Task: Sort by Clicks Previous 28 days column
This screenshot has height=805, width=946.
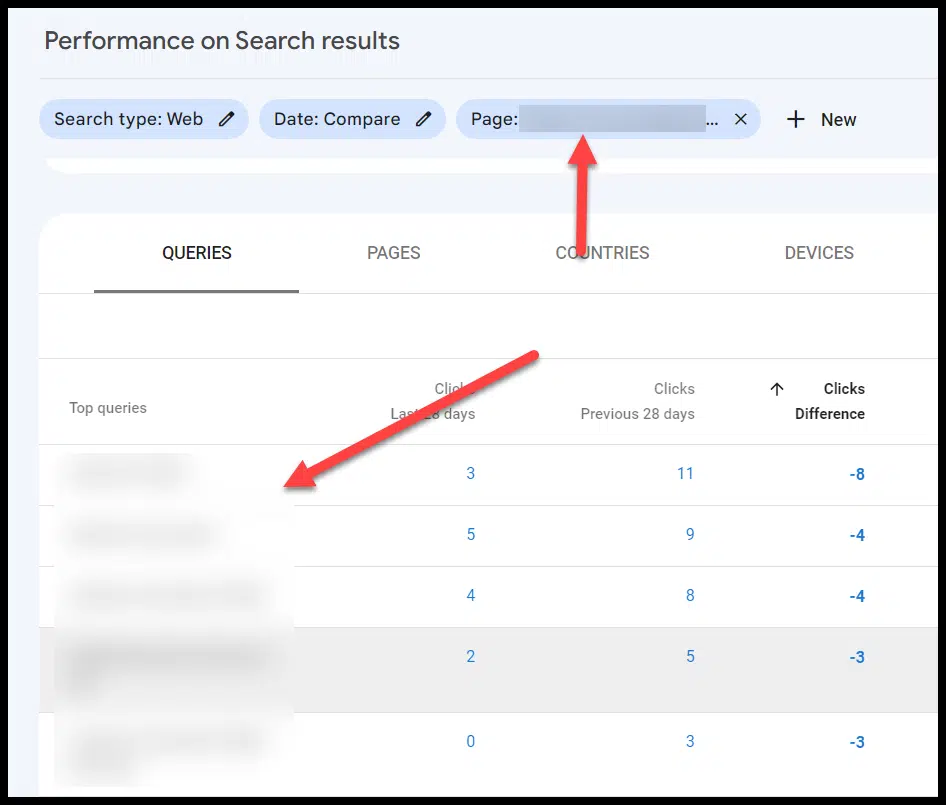Action: 638,401
